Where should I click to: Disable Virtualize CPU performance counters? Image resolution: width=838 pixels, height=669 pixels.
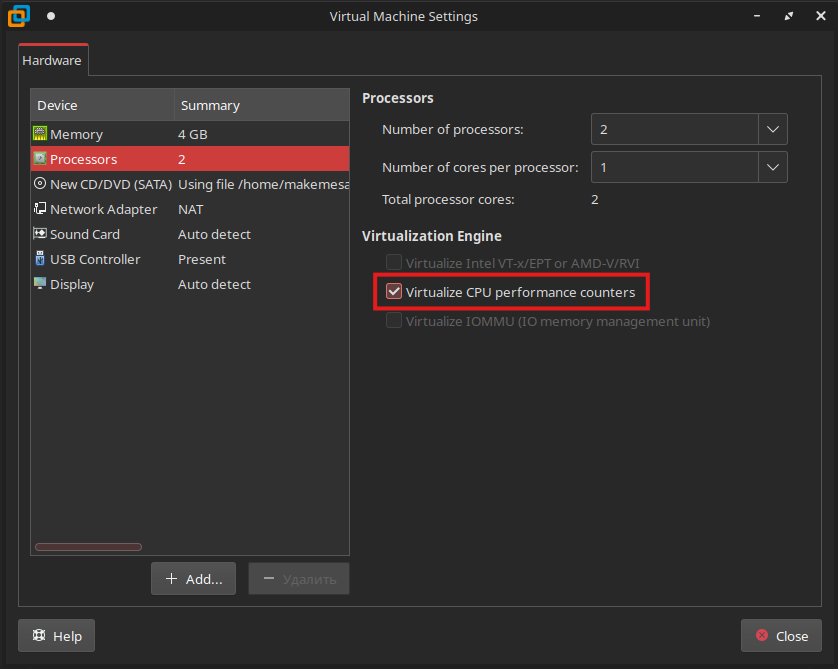coord(394,293)
